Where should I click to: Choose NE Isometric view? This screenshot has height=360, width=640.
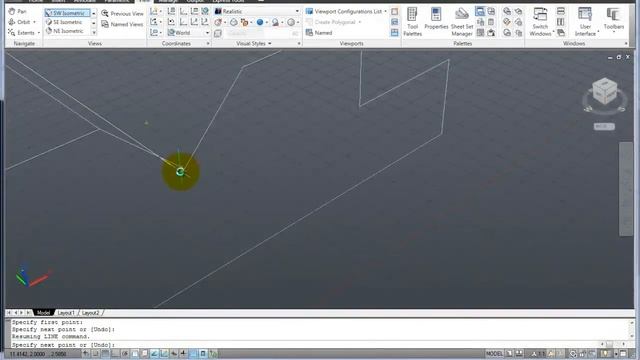click(67, 31)
